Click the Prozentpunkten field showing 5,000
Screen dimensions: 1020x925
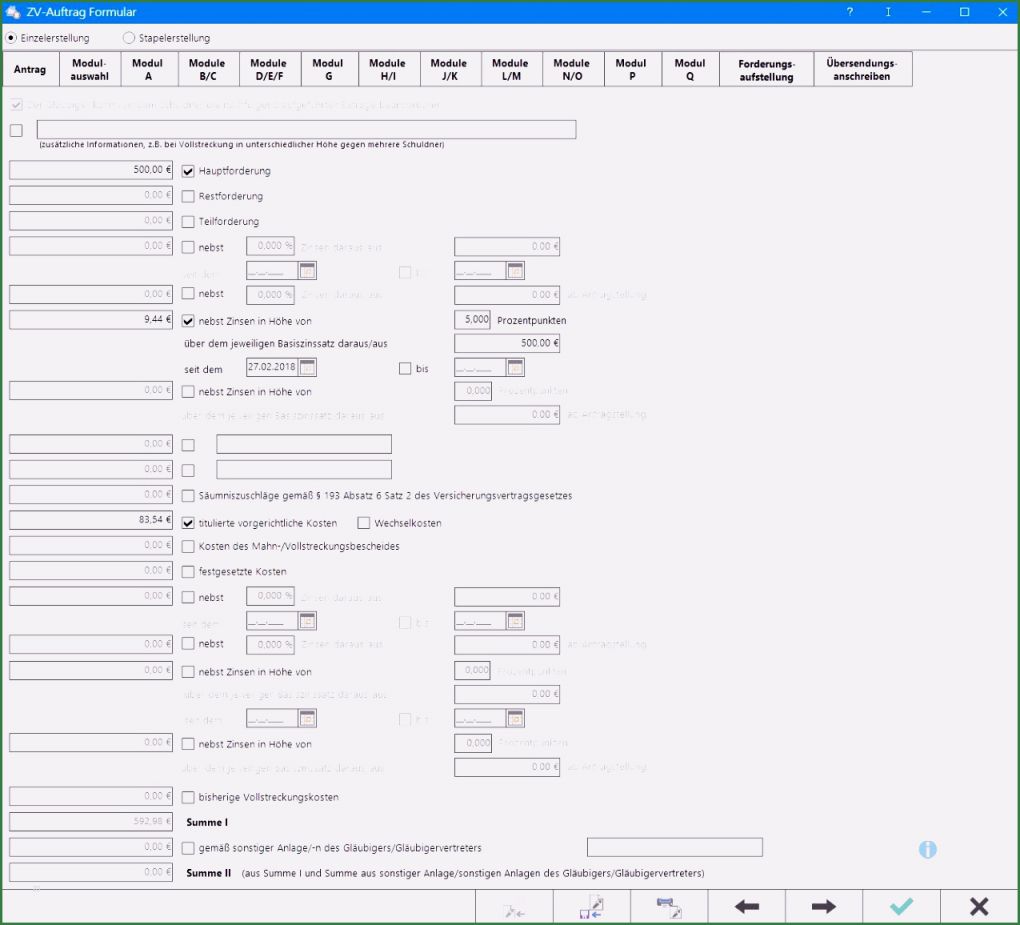(x=472, y=320)
